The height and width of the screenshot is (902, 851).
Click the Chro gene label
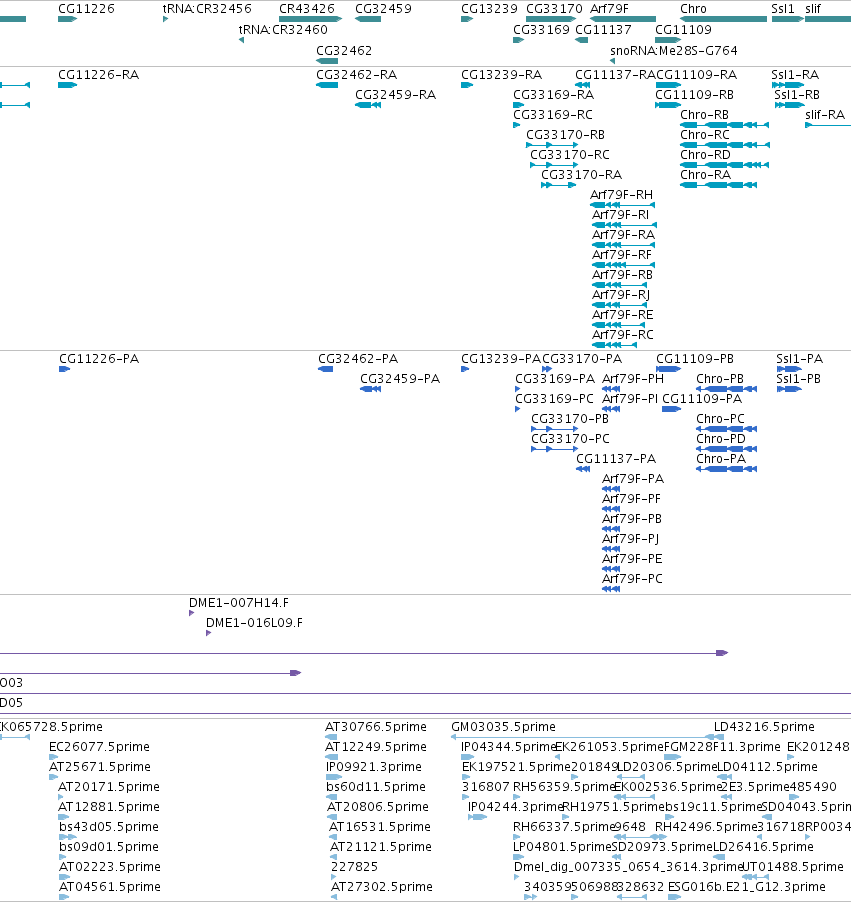693,9
